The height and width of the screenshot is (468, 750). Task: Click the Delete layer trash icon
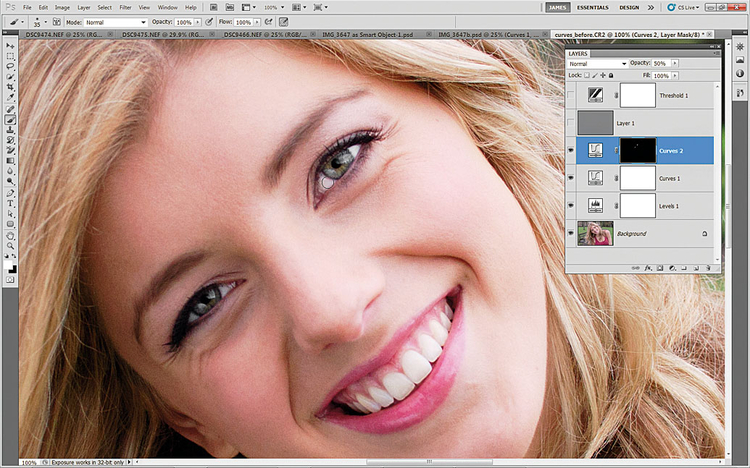707,268
